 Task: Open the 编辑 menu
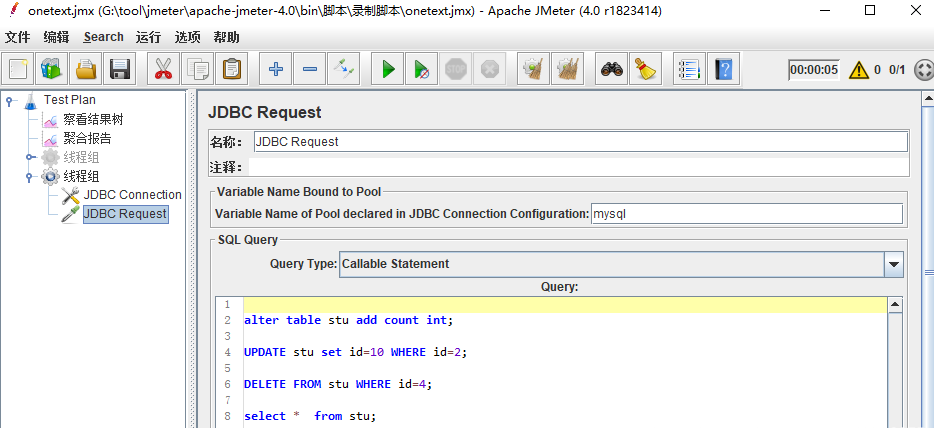[x=56, y=37]
